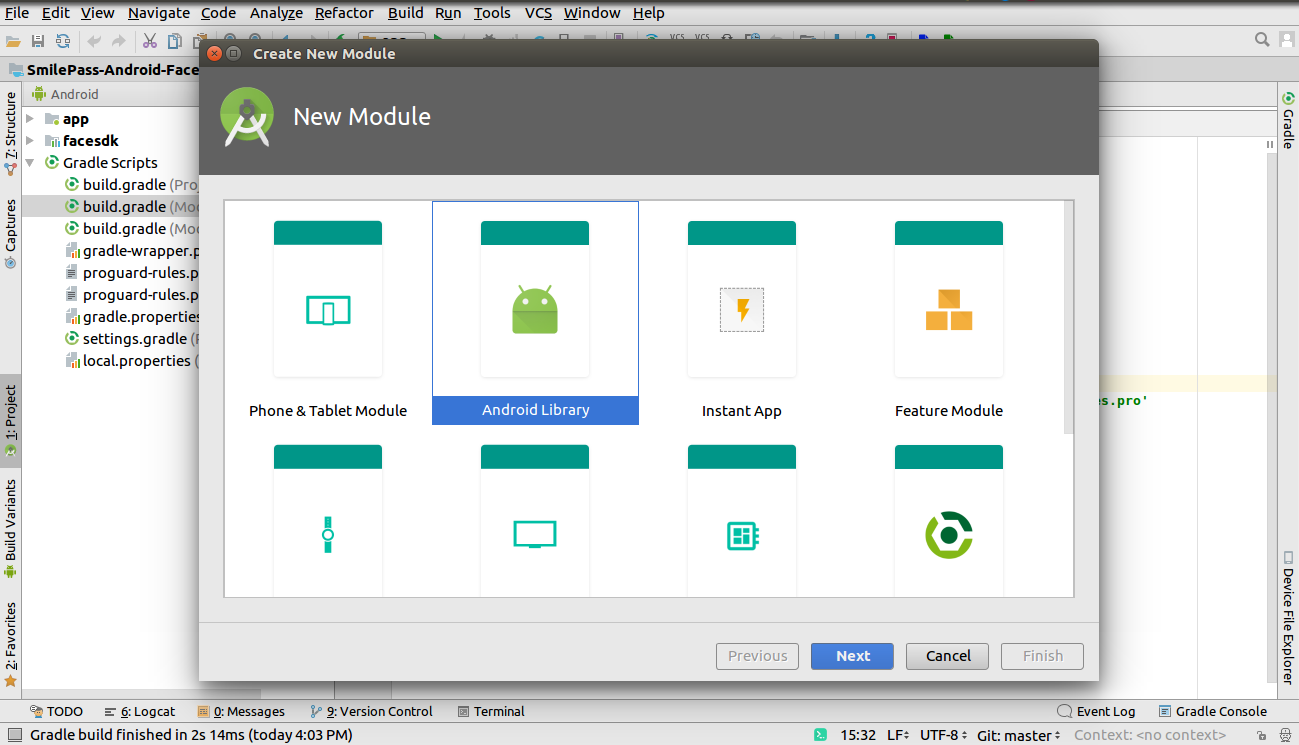Open the 9: Version Control window
This screenshot has height=745, width=1299.
(x=371, y=711)
